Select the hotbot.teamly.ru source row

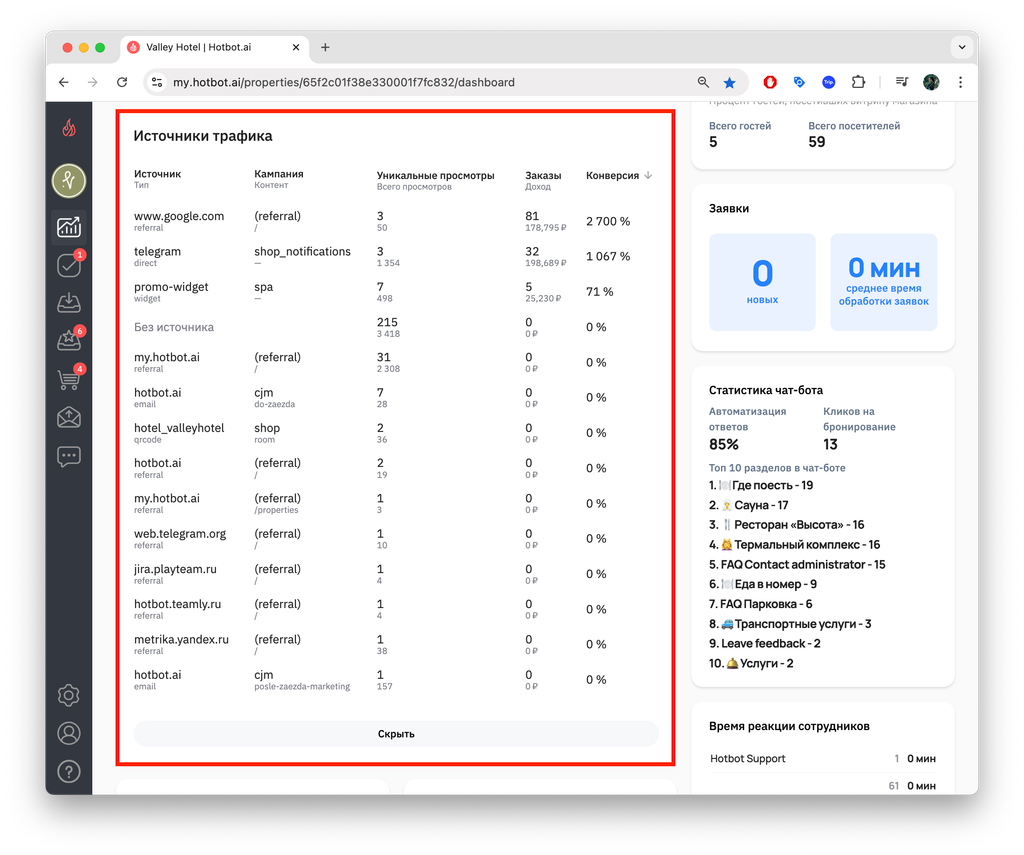pos(396,609)
